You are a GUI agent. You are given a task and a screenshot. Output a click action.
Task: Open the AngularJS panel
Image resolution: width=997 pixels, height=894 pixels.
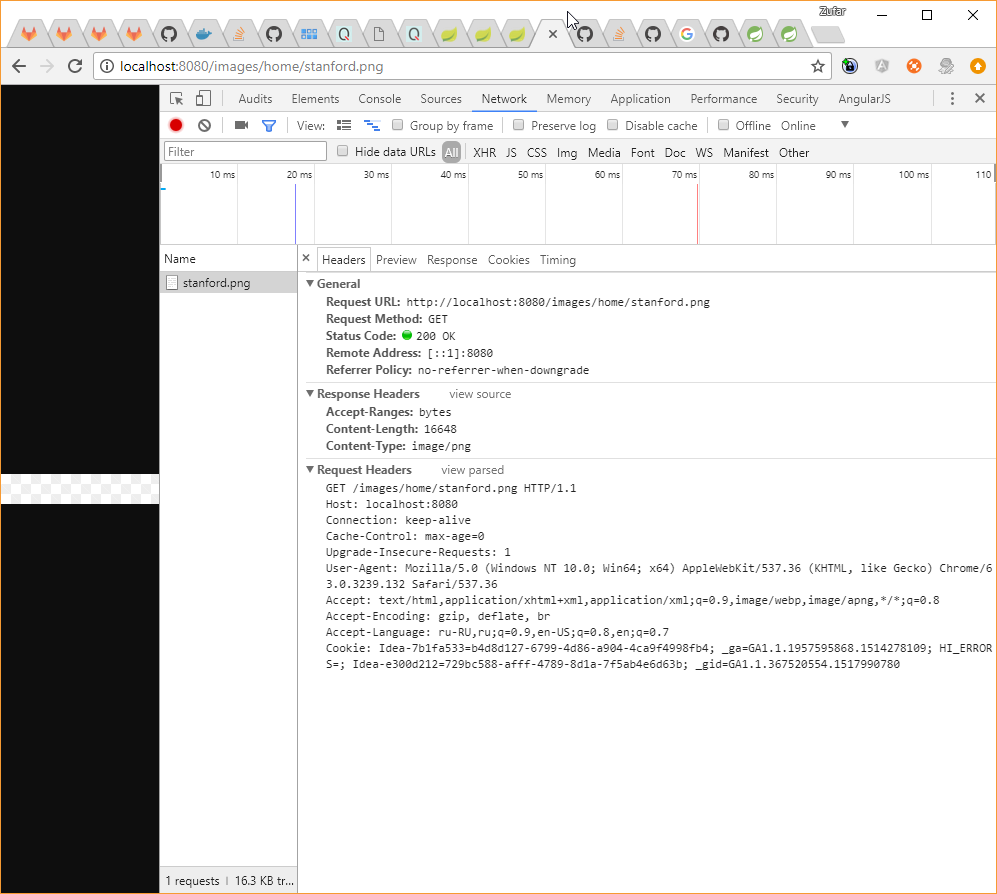(x=864, y=99)
